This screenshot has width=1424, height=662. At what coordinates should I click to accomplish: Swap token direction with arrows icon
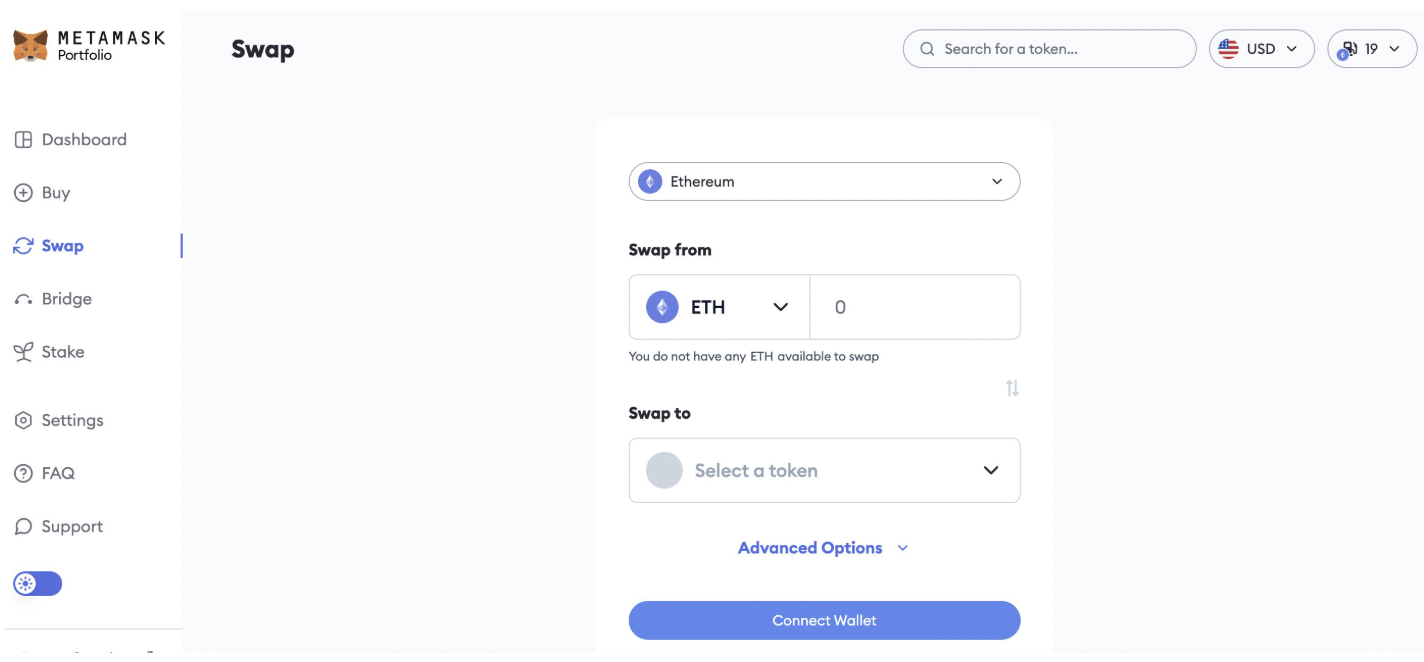point(1012,388)
